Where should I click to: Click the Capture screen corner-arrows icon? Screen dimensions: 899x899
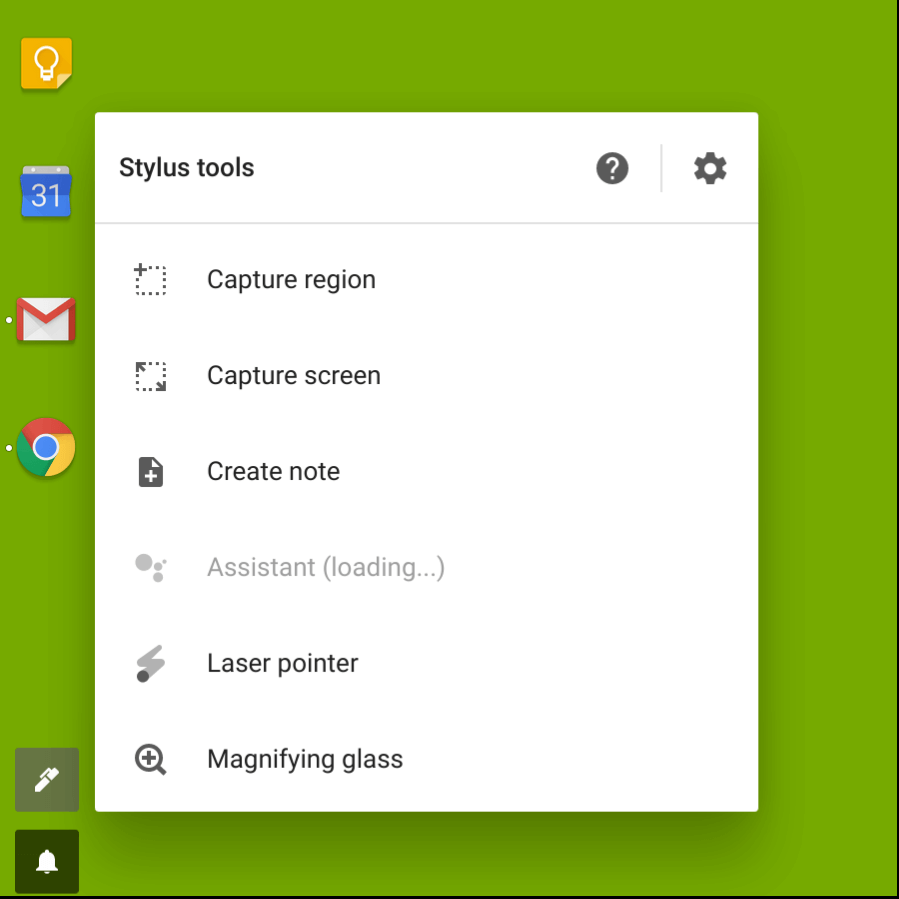151,376
